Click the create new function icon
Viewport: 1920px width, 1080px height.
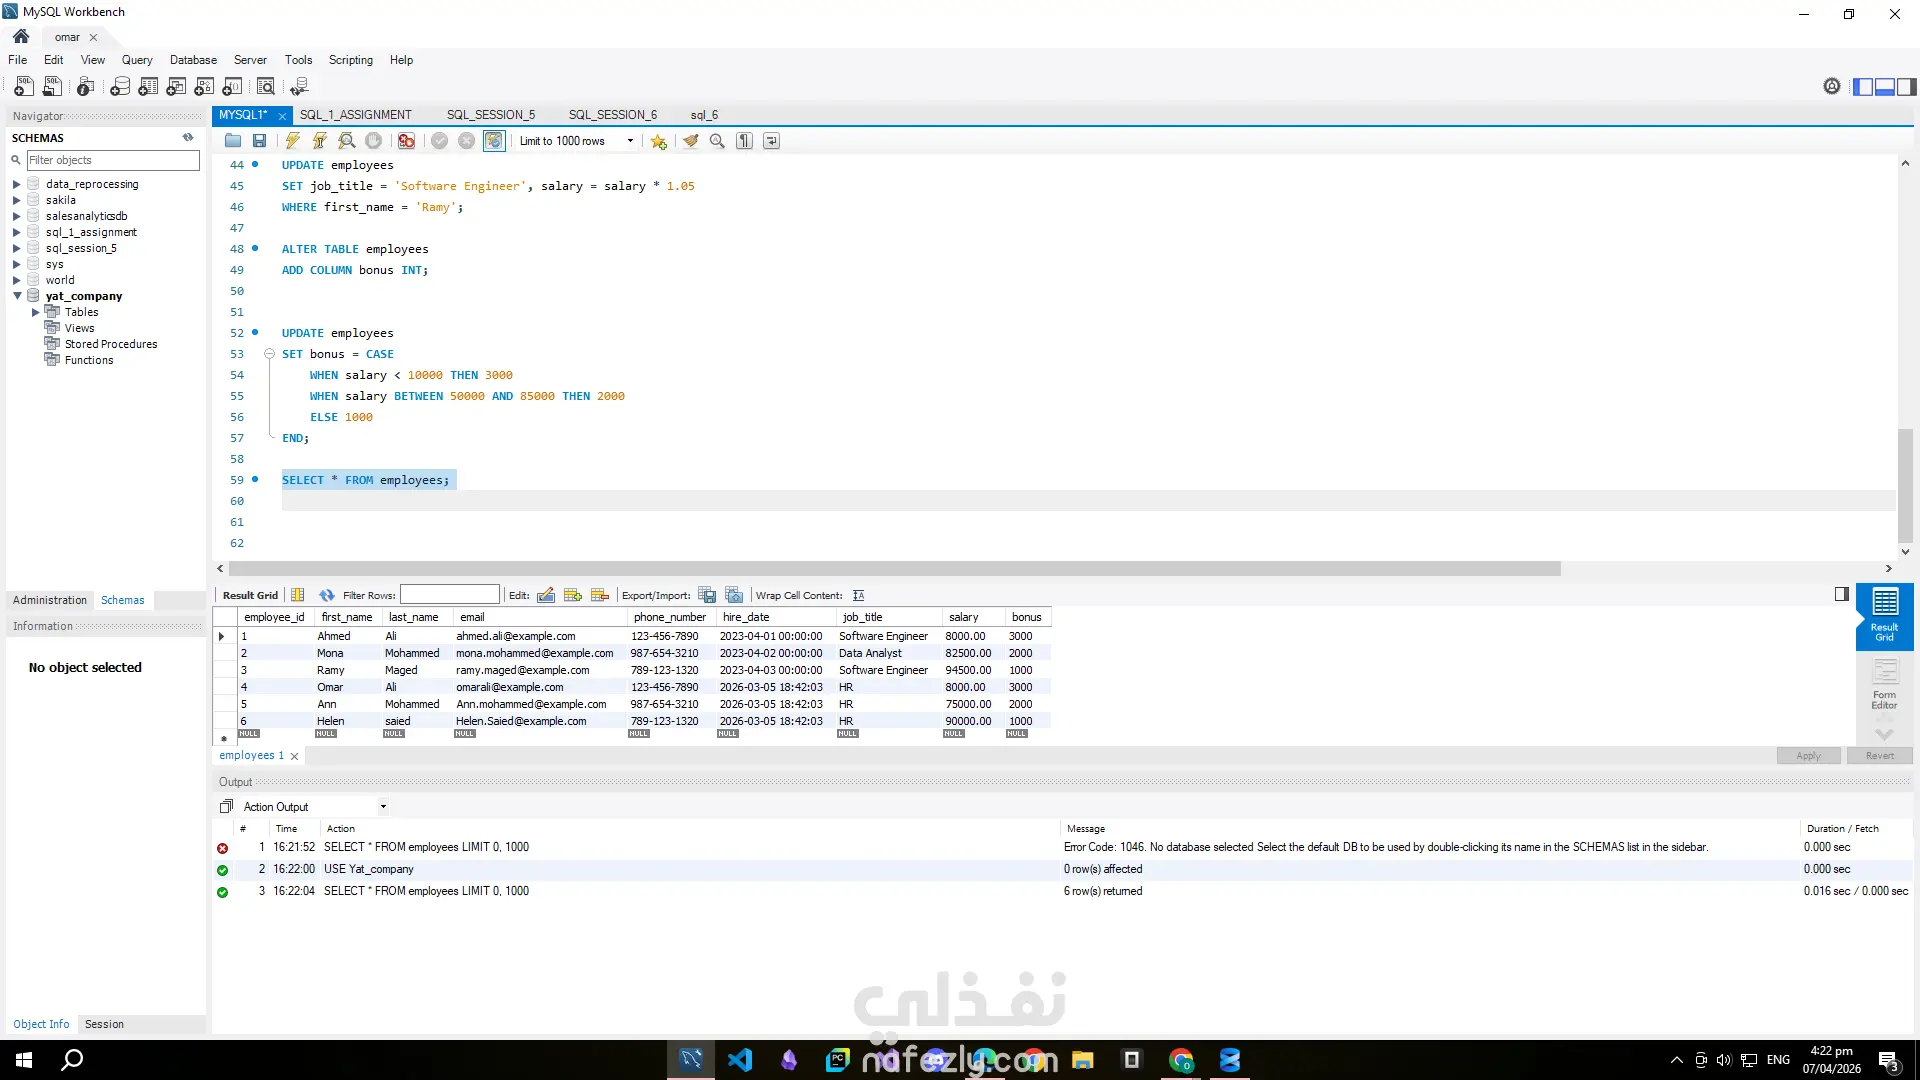coord(232,87)
